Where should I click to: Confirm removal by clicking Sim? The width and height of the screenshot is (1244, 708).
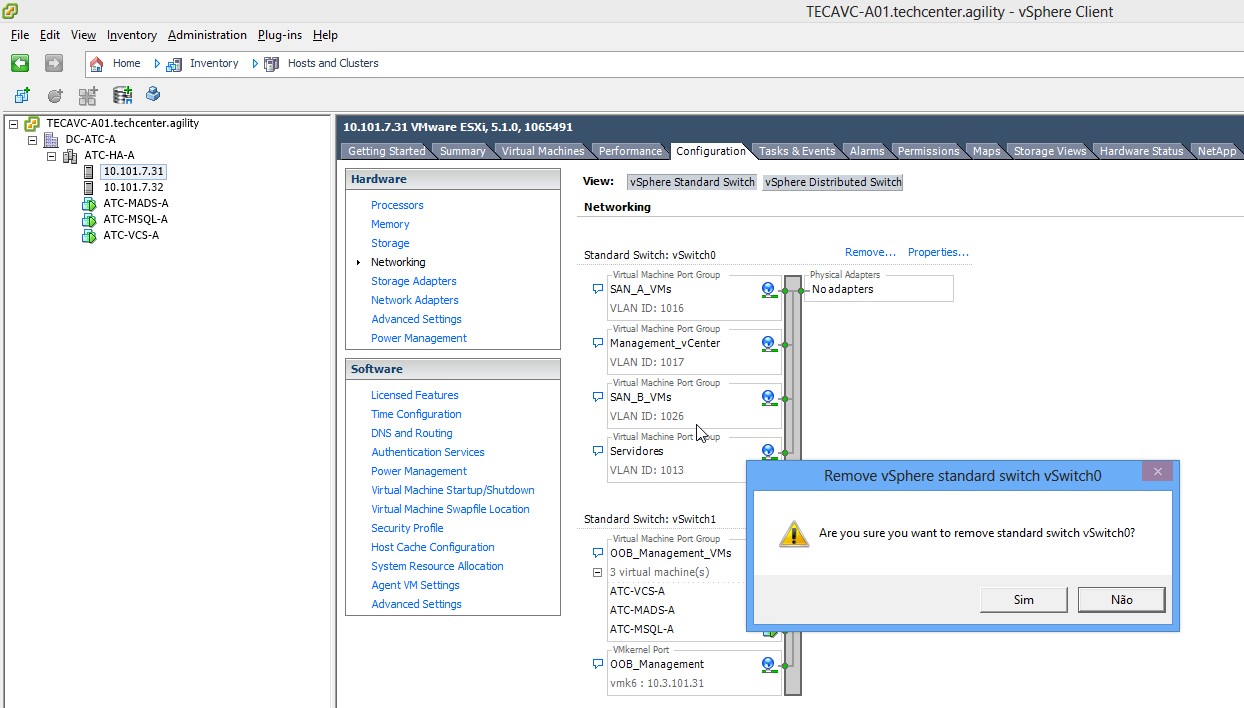pos(1023,599)
